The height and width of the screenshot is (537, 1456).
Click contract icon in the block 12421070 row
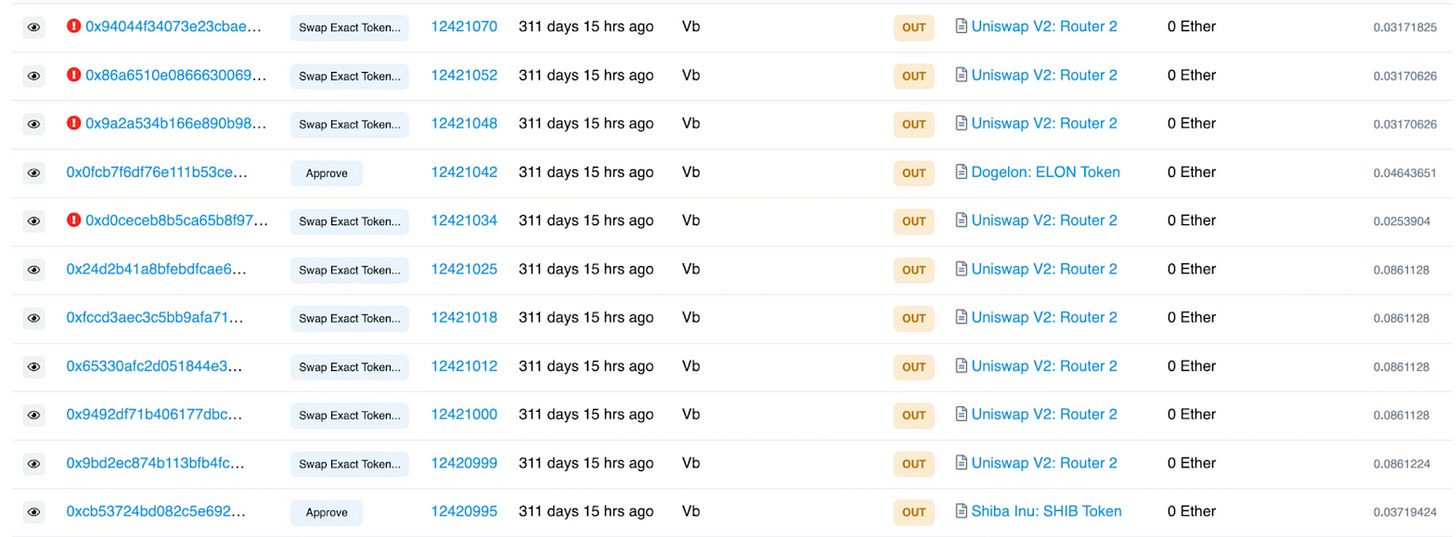pyautogui.click(x=961, y=26)
